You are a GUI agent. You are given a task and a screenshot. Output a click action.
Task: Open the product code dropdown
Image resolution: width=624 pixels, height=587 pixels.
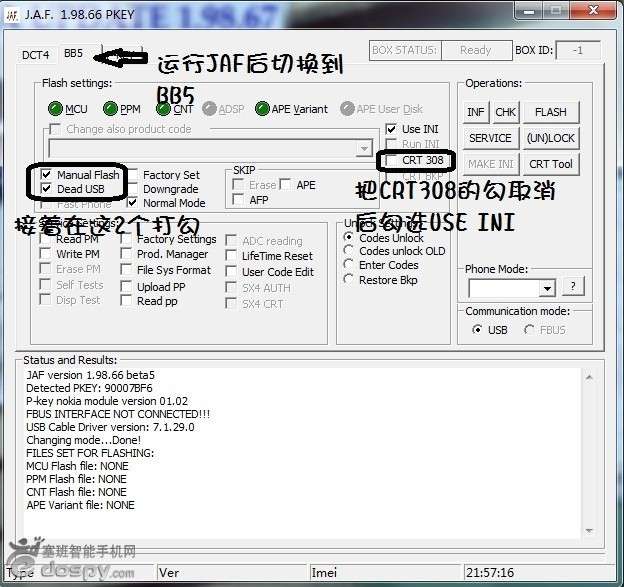[364, 148]
